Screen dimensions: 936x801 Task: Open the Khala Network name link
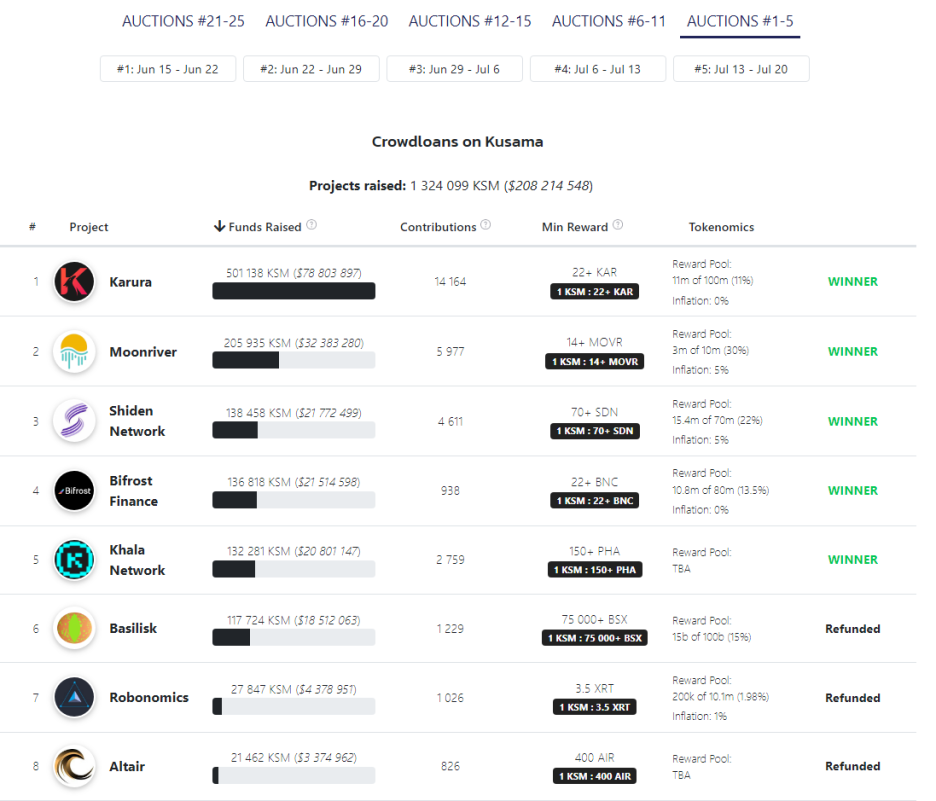[x=137, y=560]
